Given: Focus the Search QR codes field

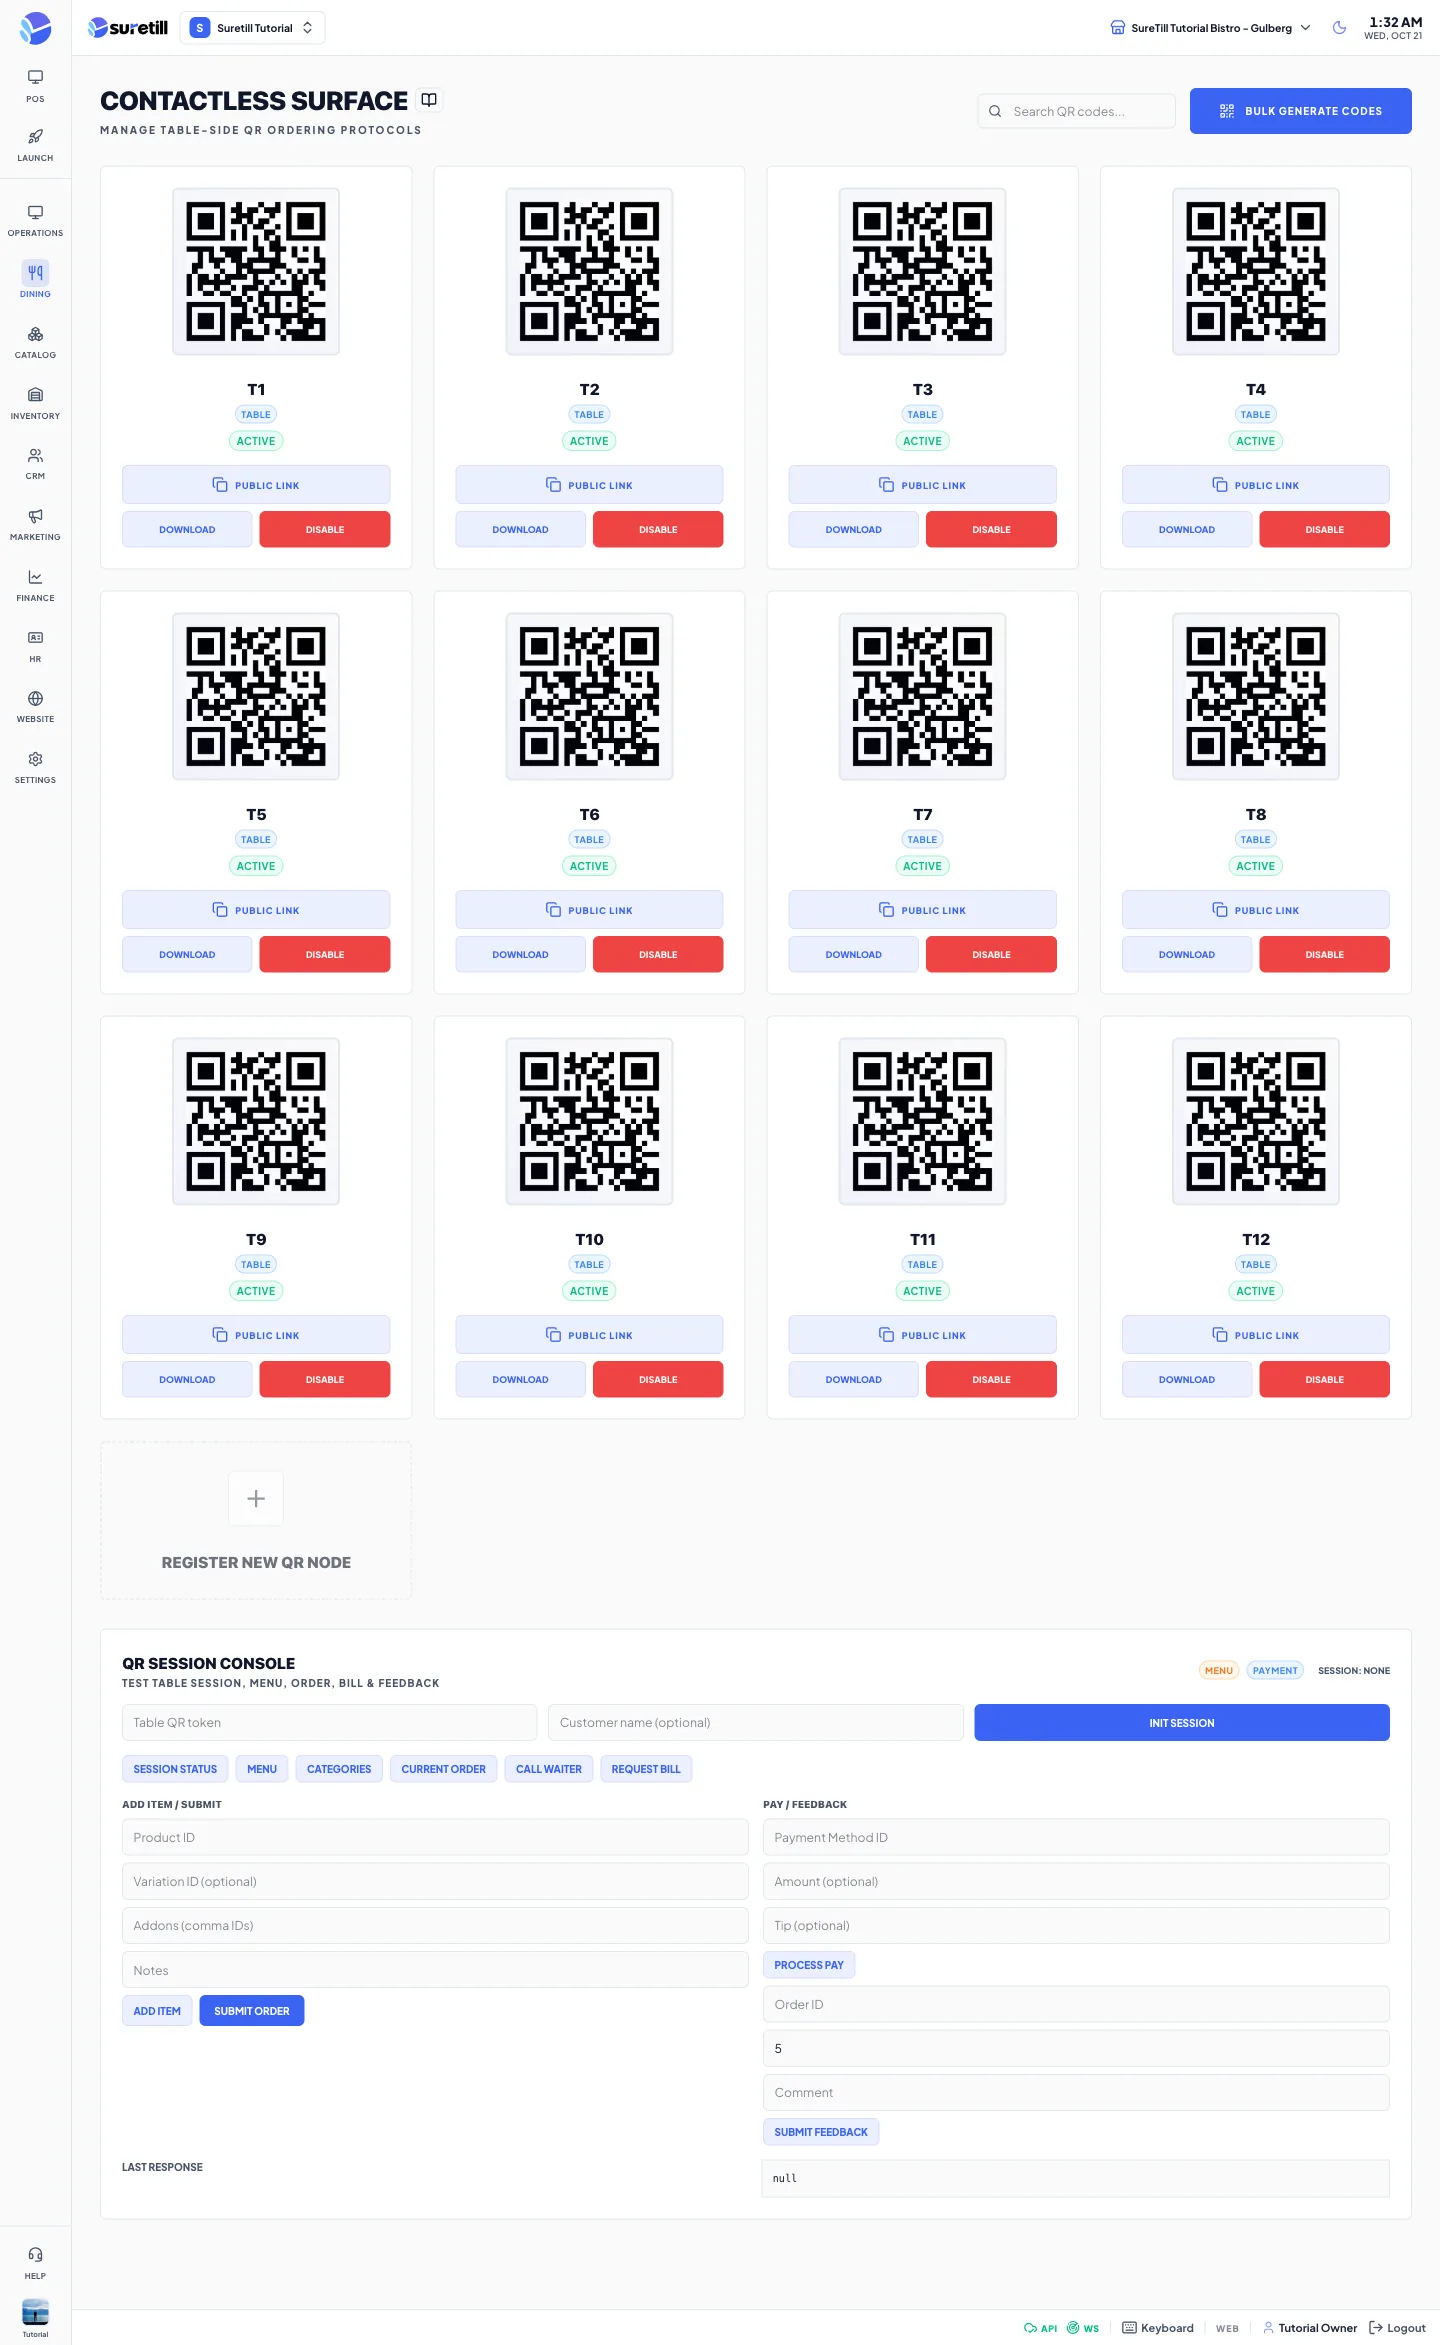Looking at the screenshot, I should (1076, 111).
